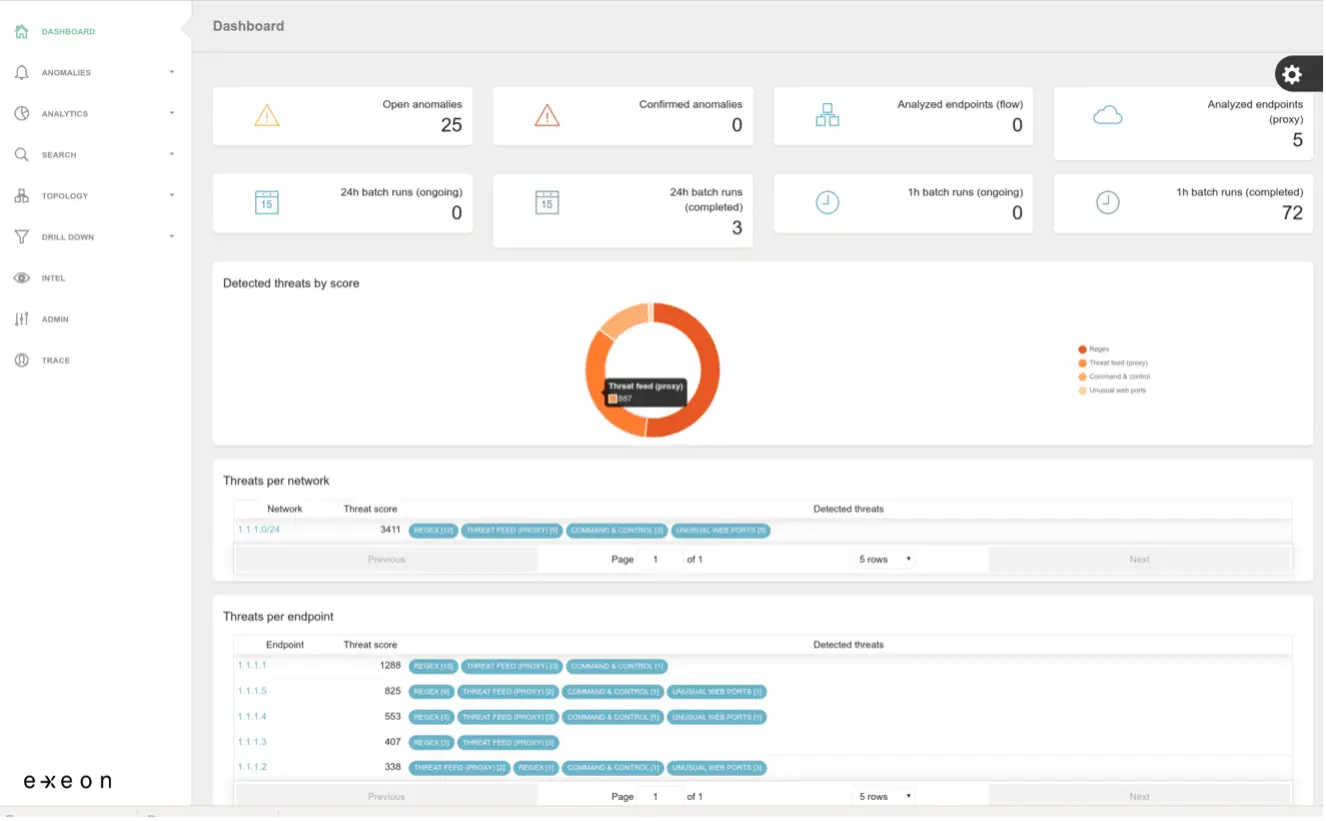Viewport: 1326px width, 821px height.
Task: Click the cloud icon for proxy endpoints
Action: (1107, 115)
